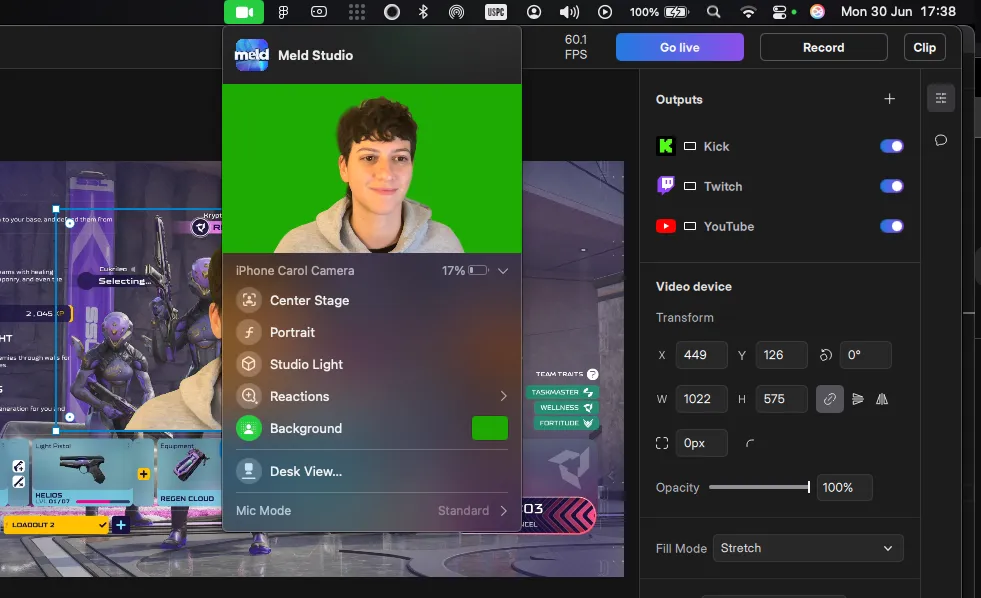981x598 pixels.
Task: Enable Center Stage for the iPhone camera
Action: point(309,300)
